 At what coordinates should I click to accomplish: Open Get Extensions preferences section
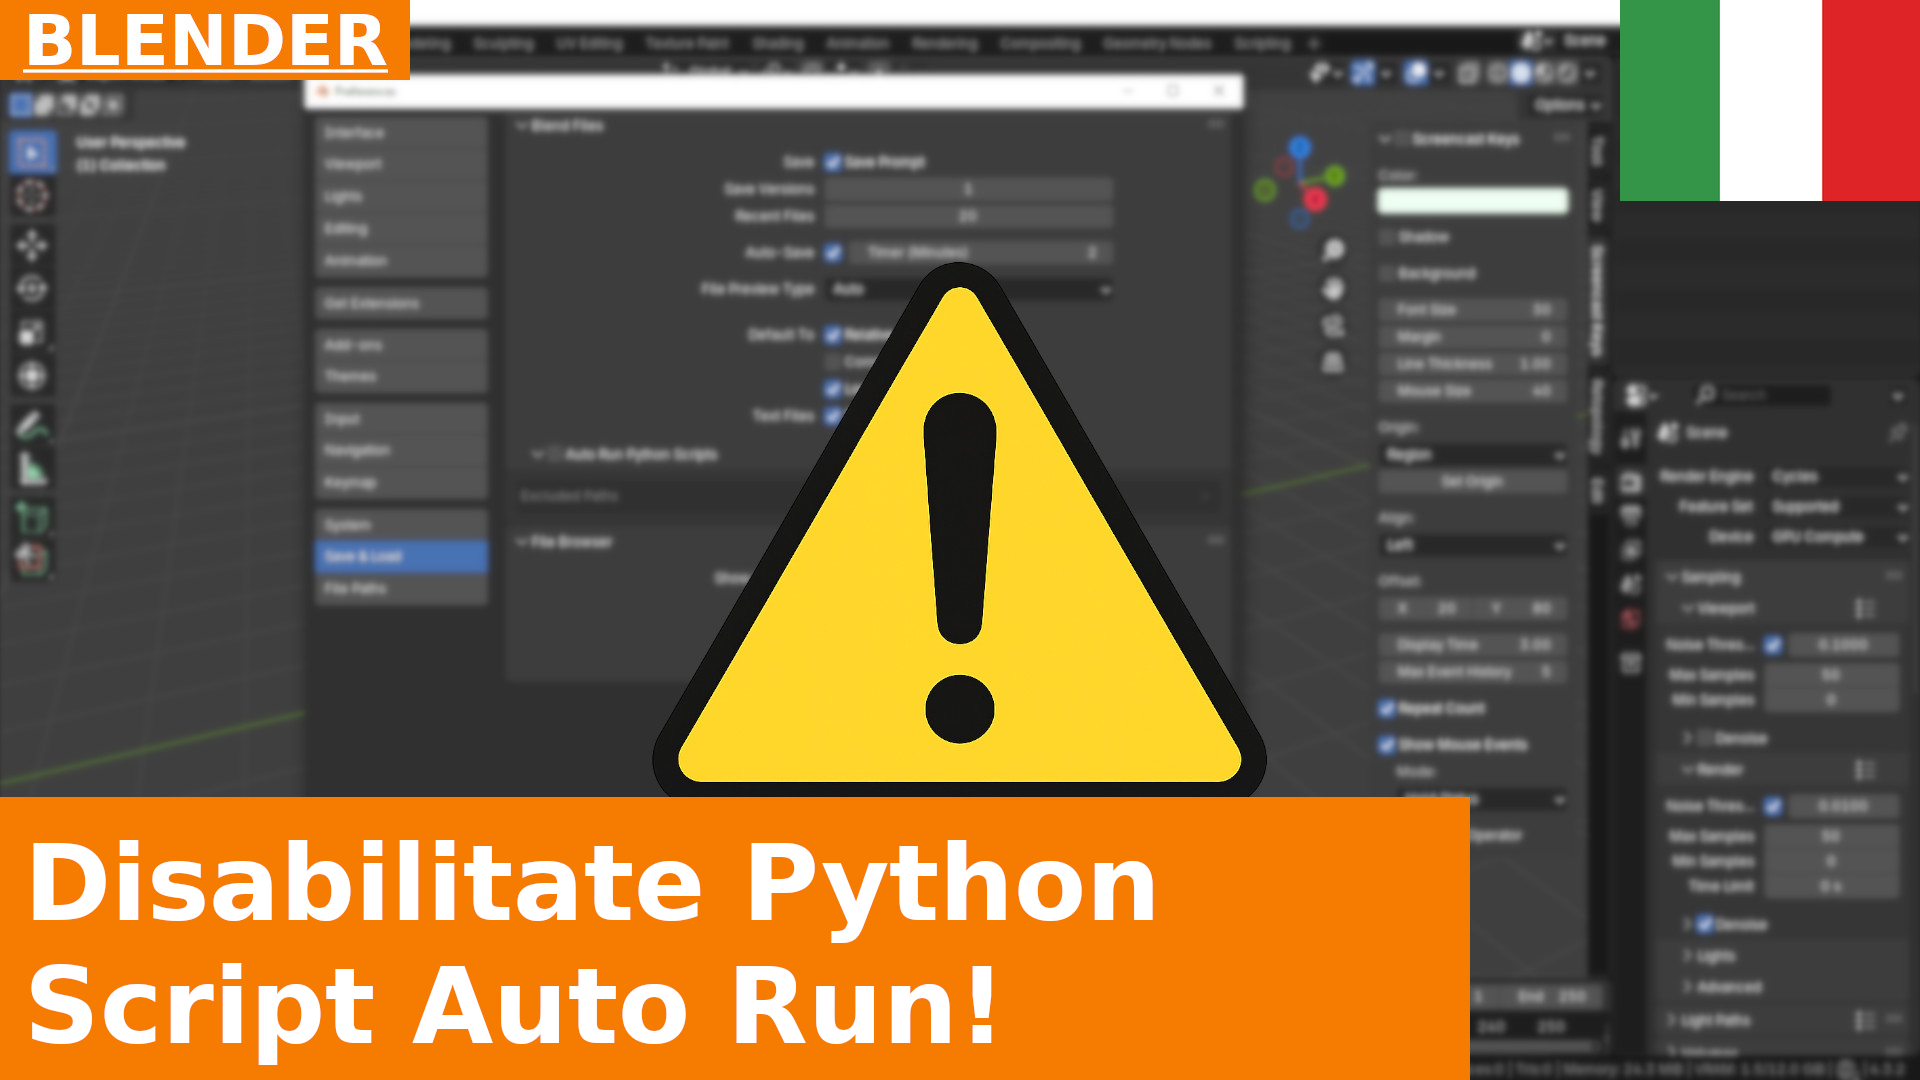(x=402, y=303)
